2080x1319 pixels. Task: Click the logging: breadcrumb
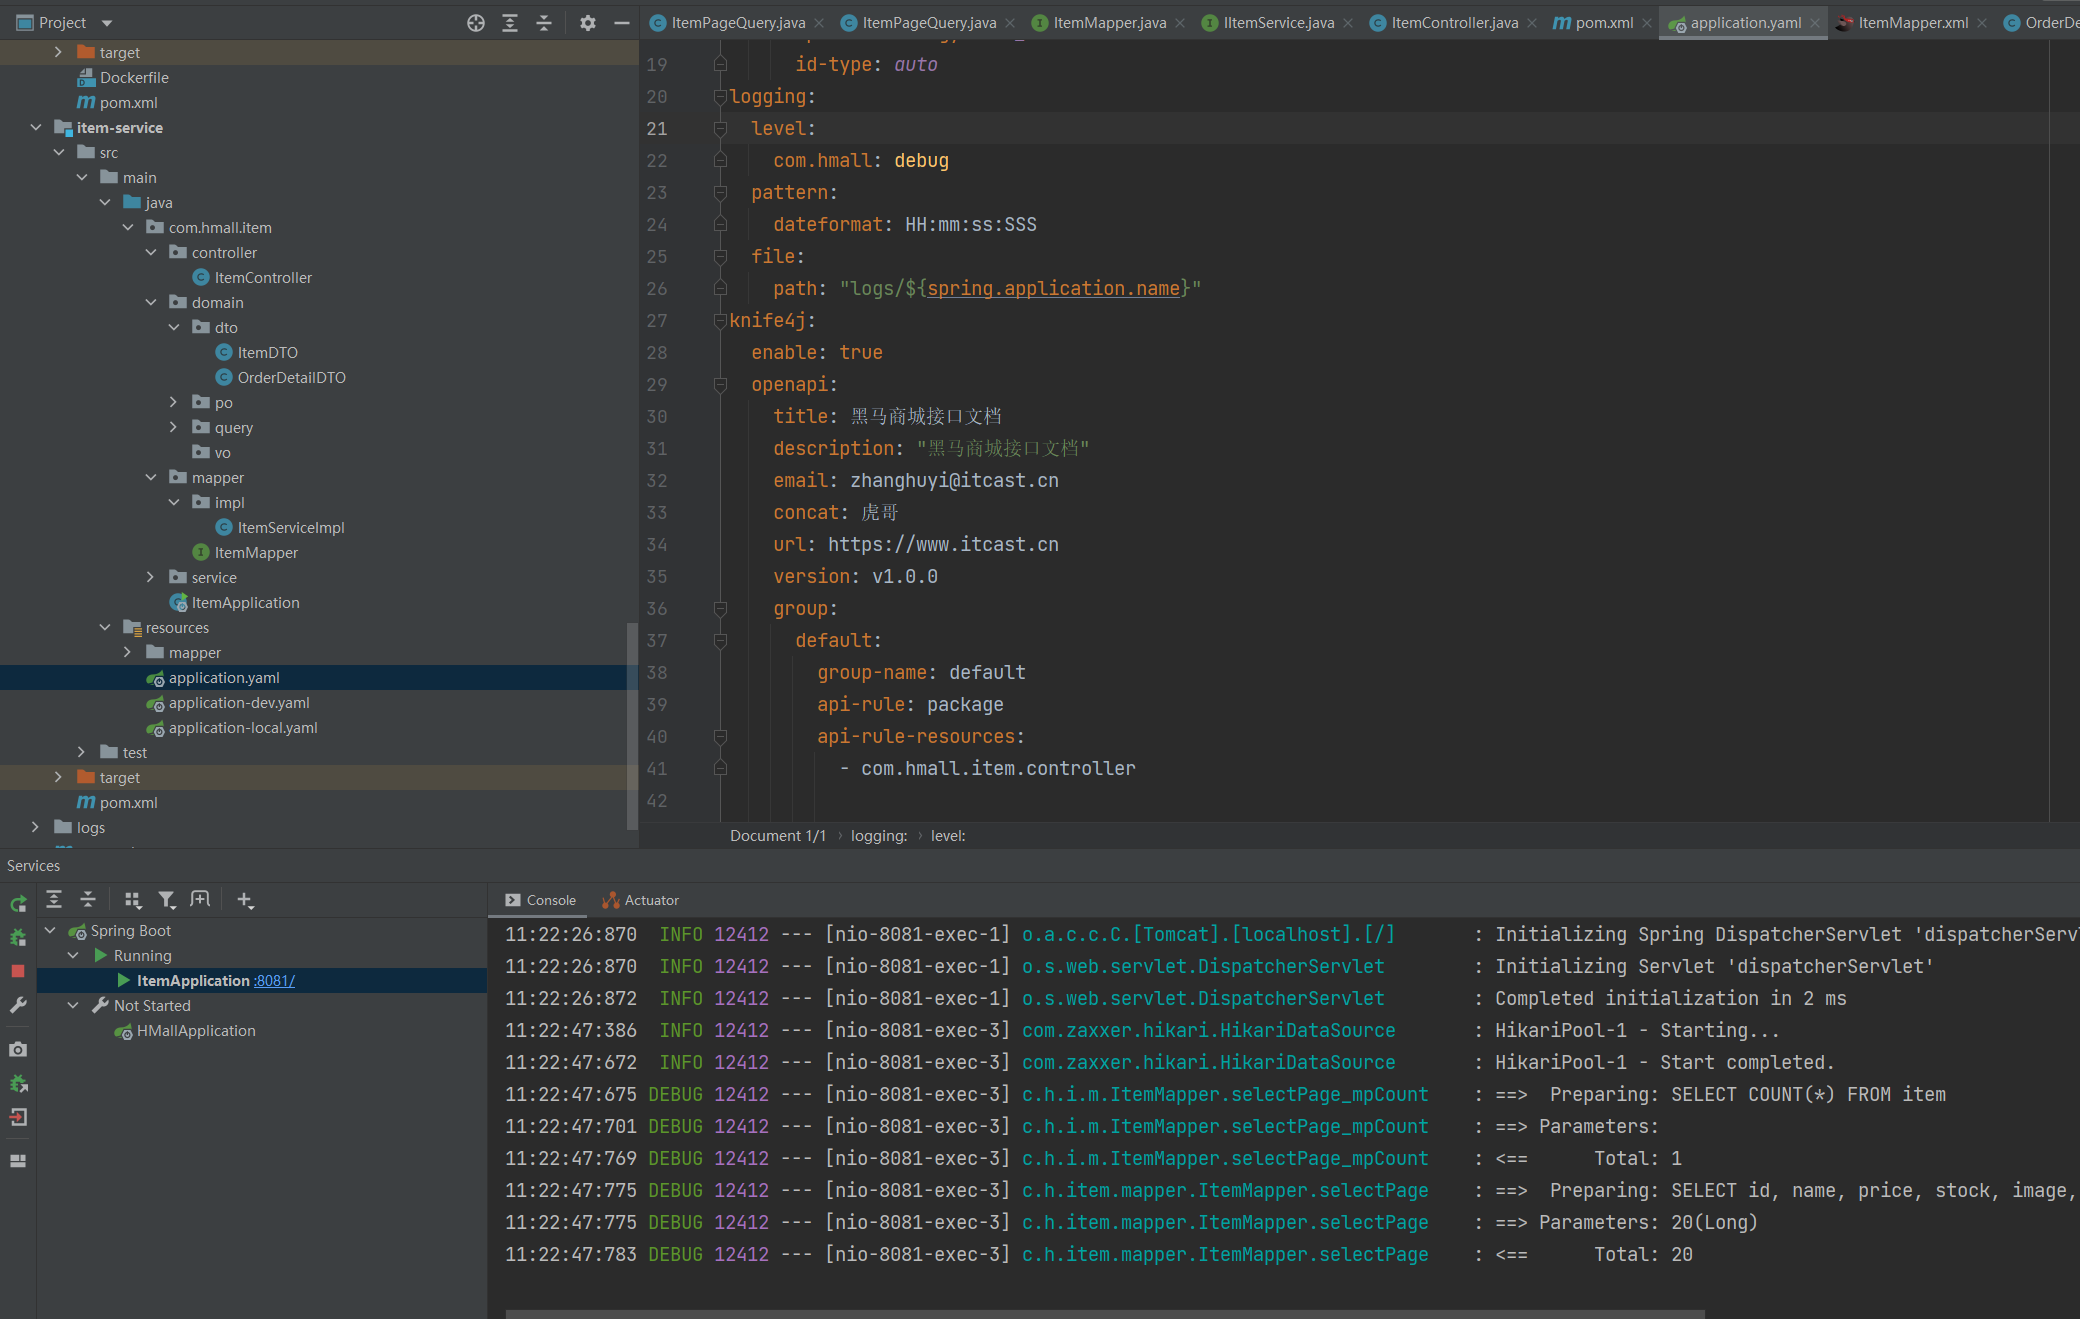(879, 836)
